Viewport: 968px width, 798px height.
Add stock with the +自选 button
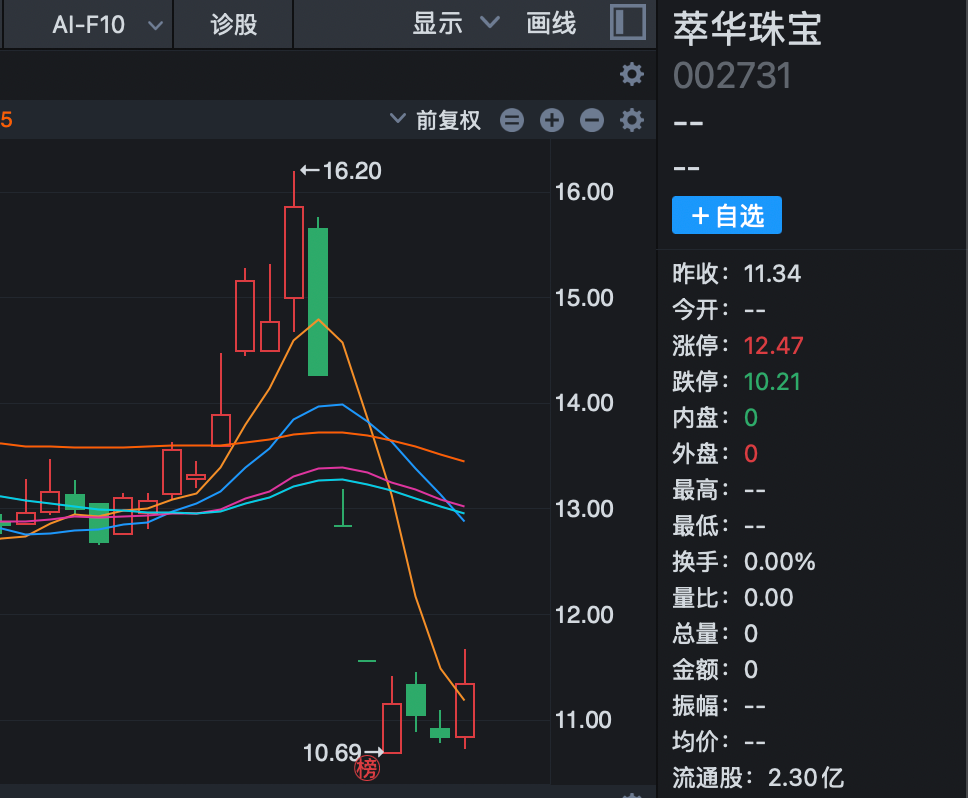click(727, 215)
